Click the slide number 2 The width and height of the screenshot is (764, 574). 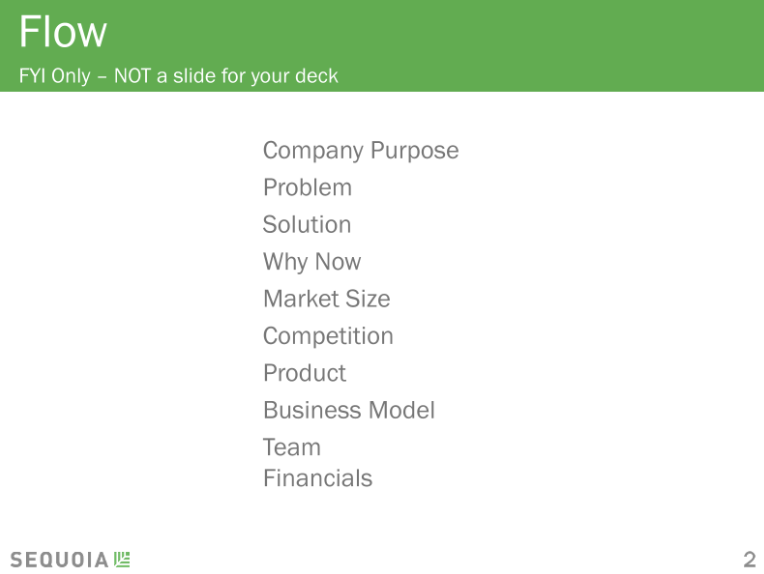750,559
